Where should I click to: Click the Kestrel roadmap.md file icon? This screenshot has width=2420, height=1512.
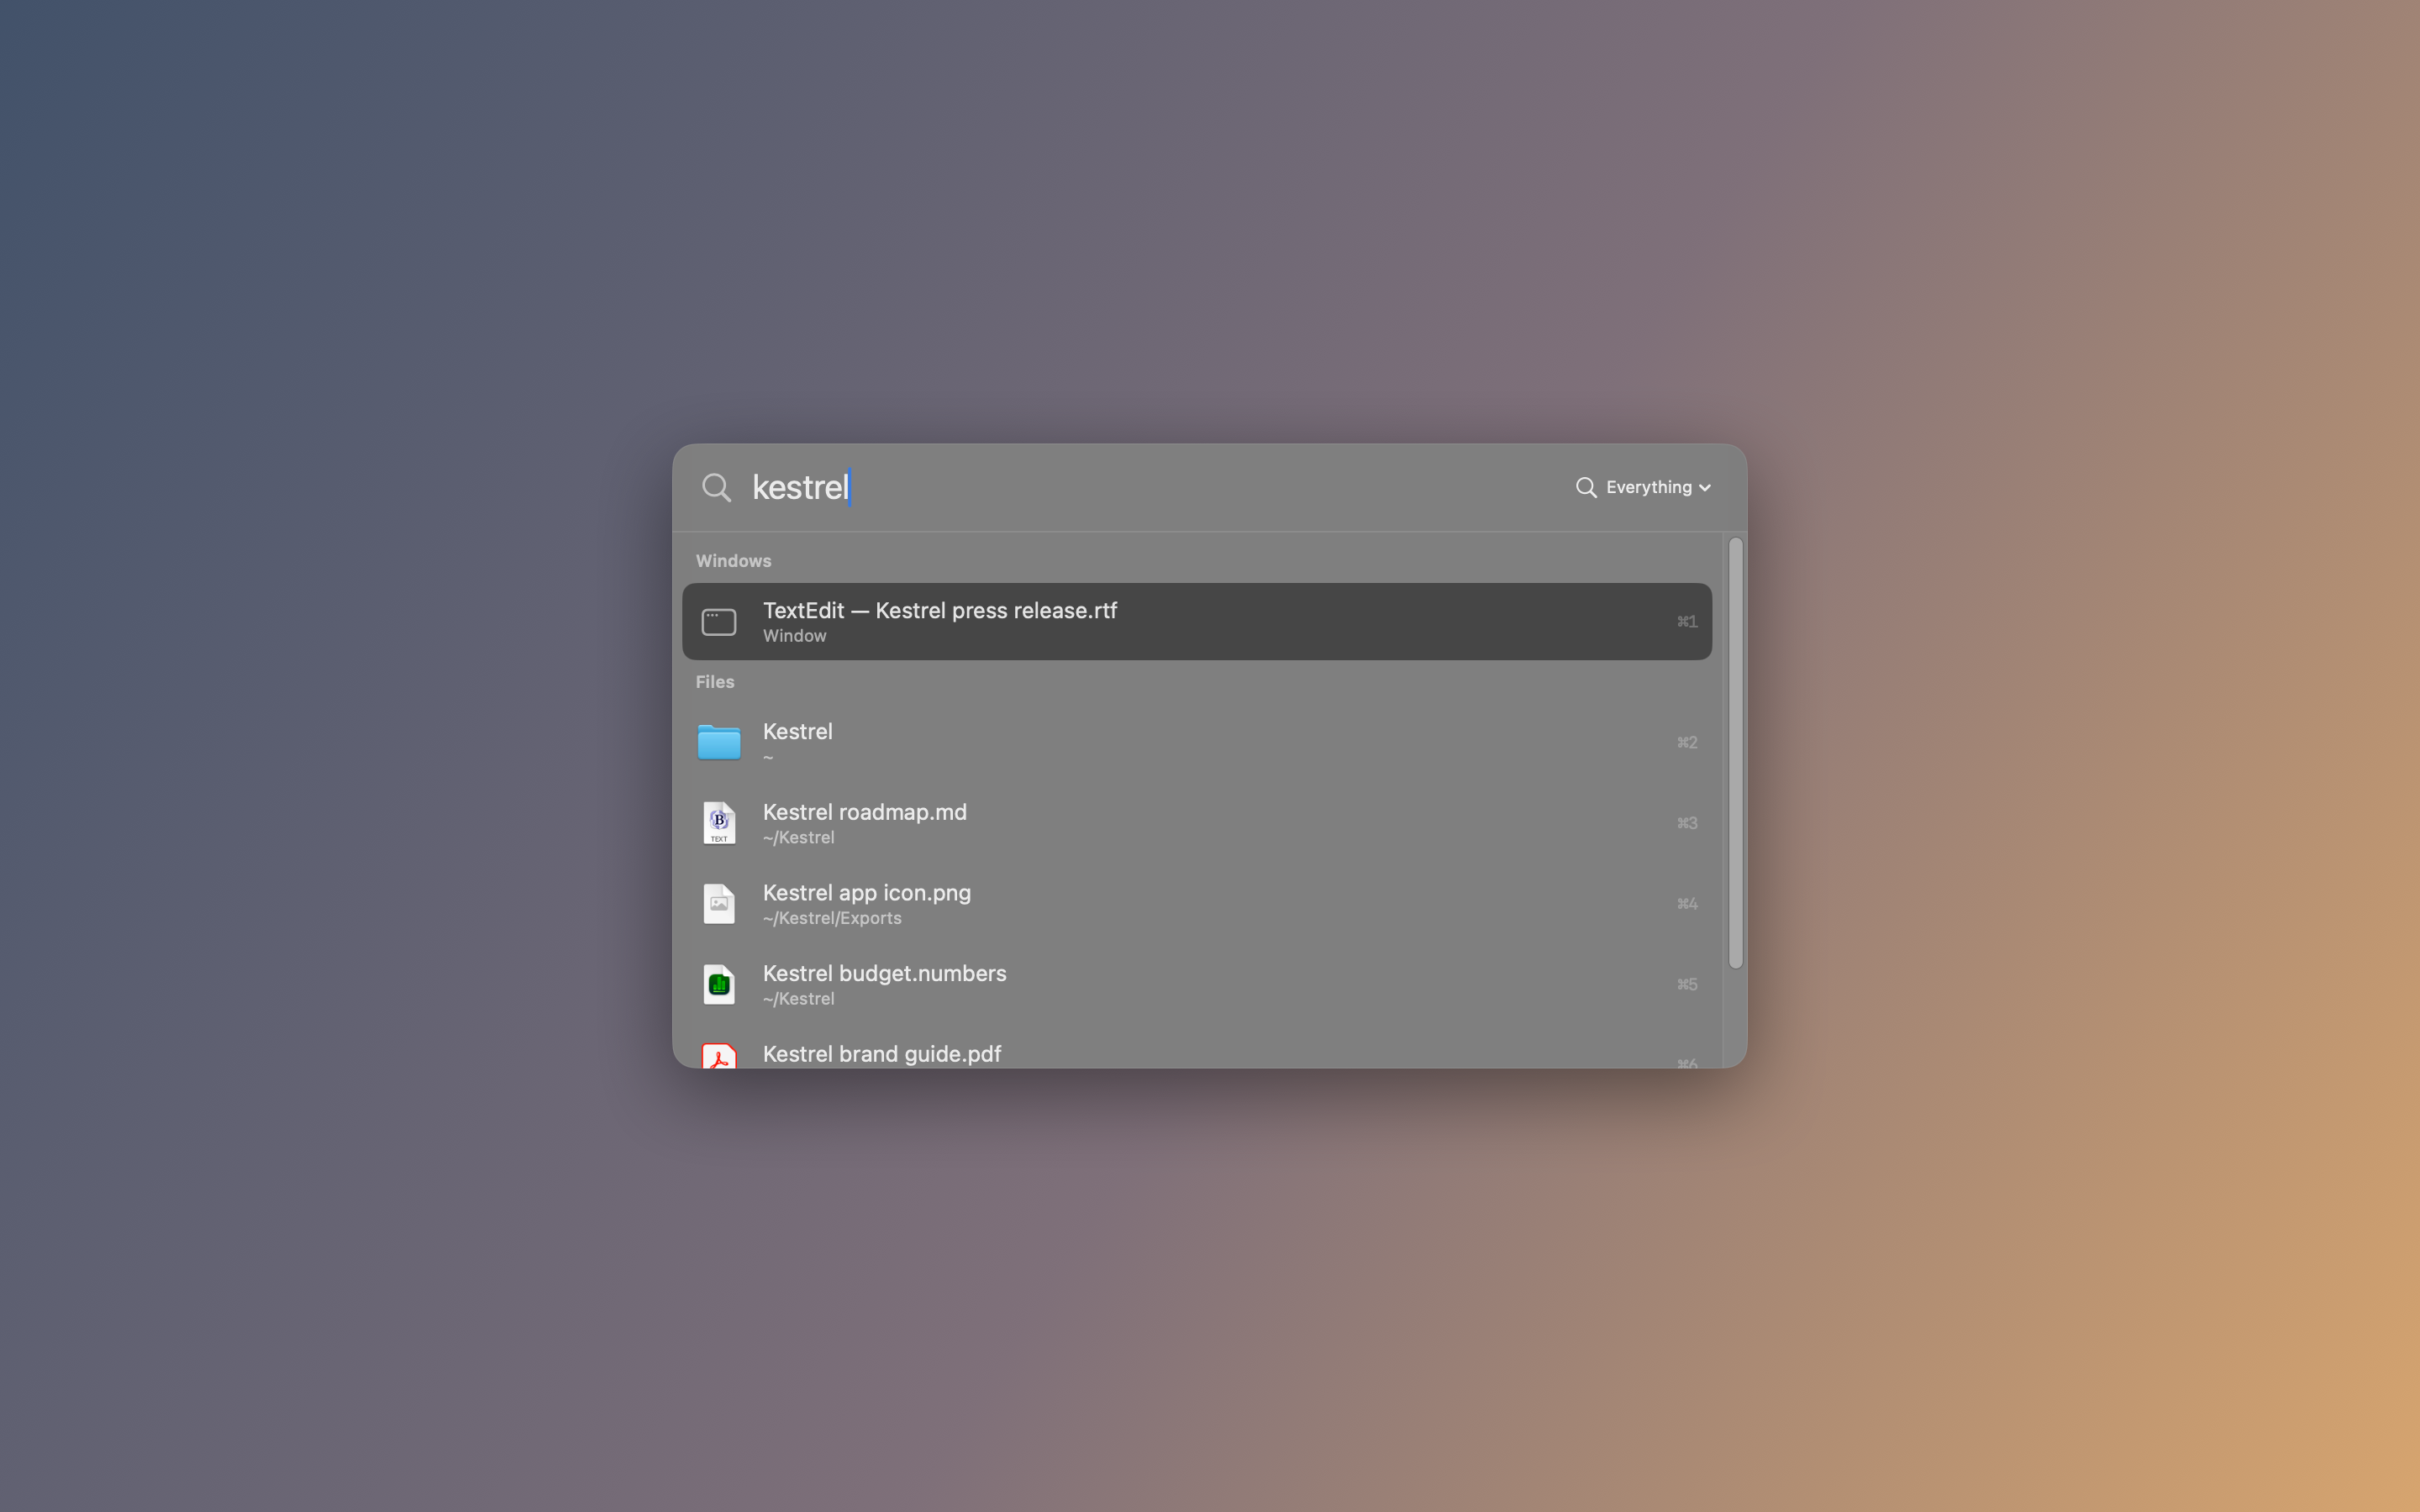[x=719, y=823]
